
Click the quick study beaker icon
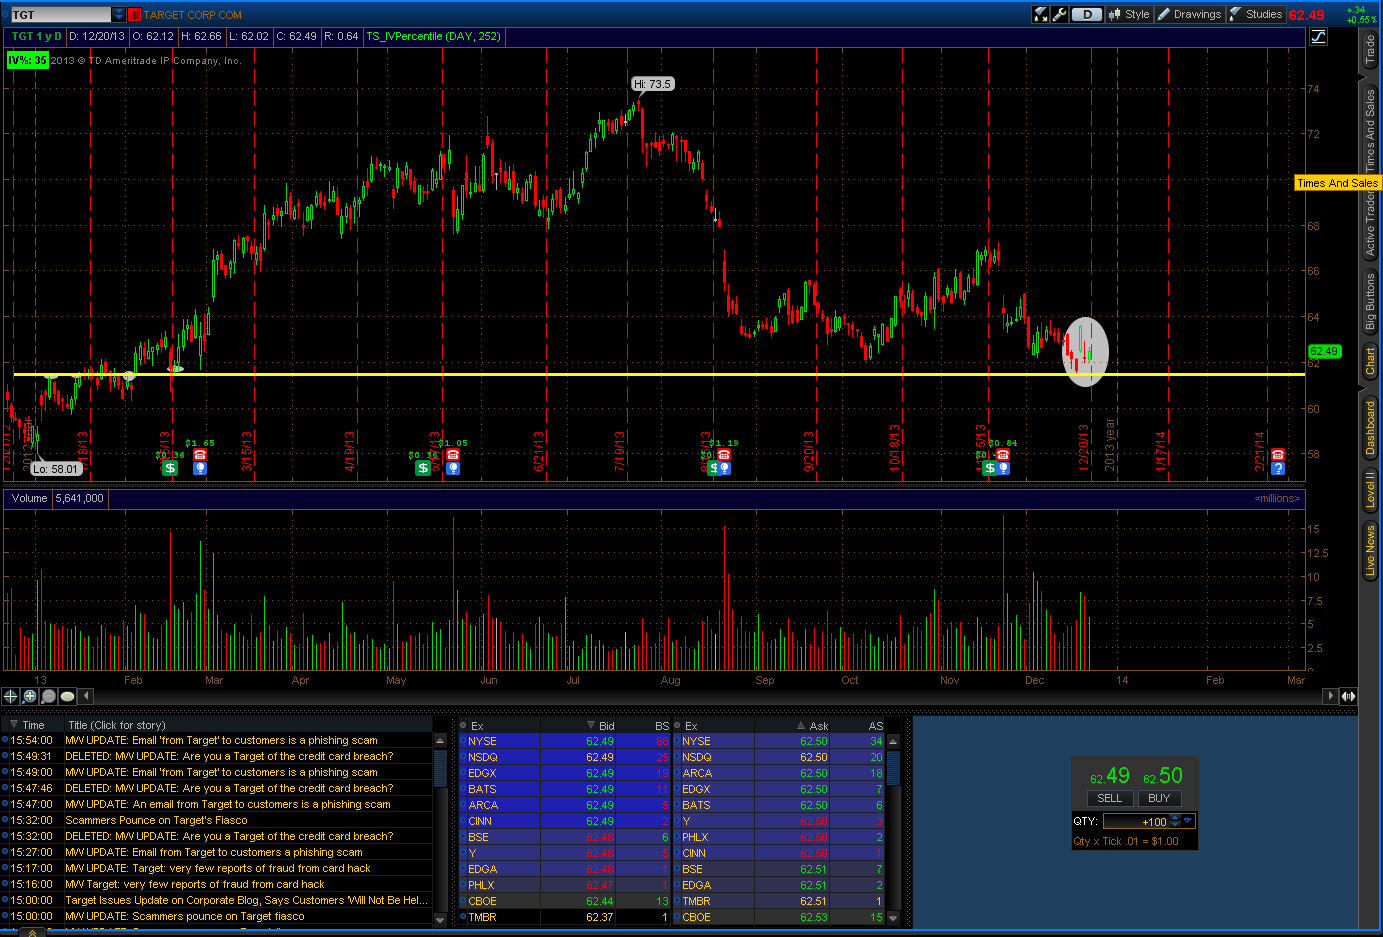click(1041, 14)
